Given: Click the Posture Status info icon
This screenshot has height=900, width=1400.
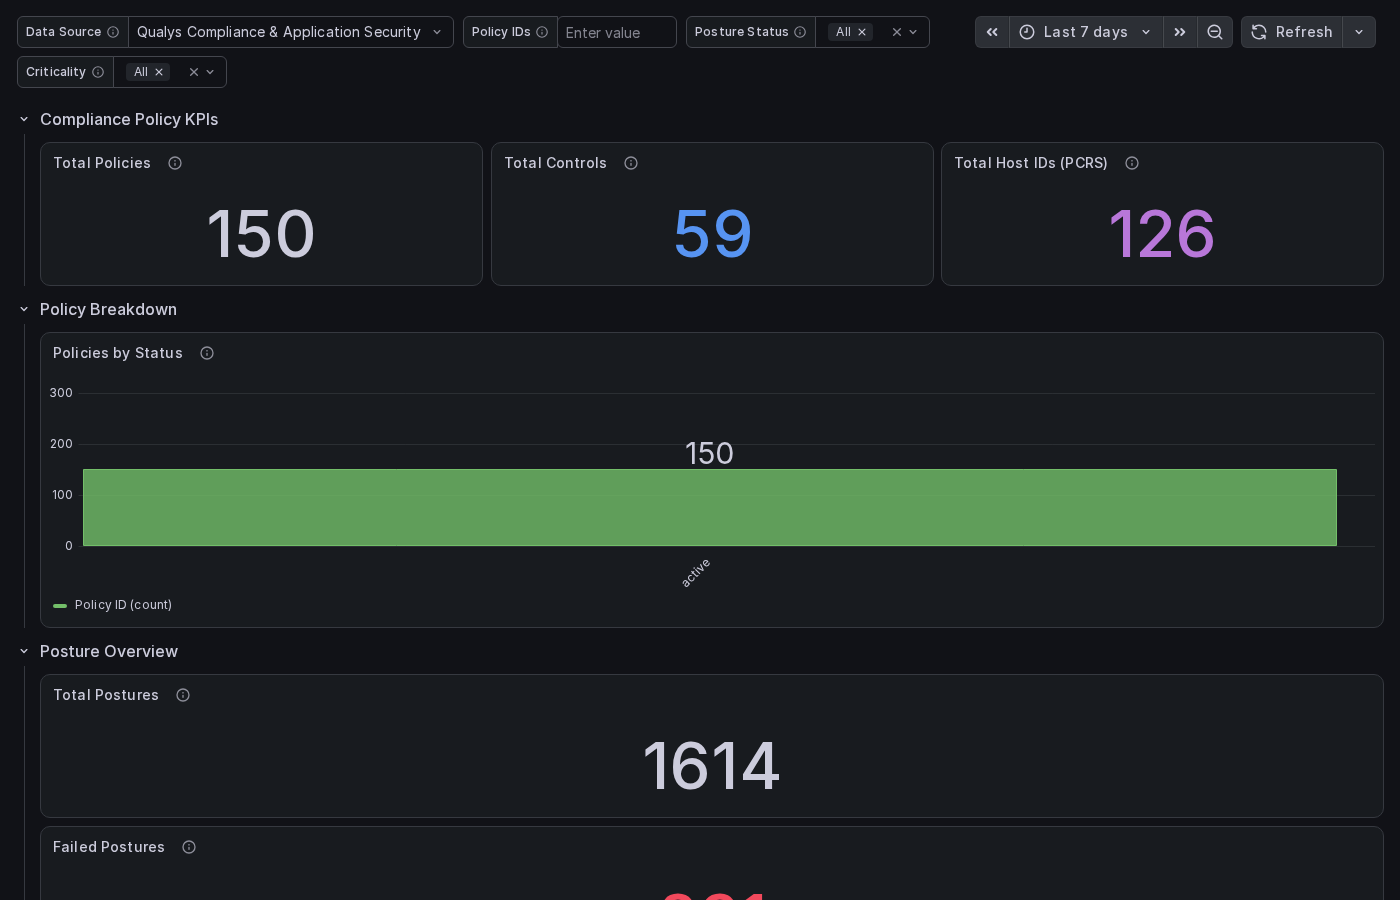Looking at the screenshot, I should click(x=800, y=32).
